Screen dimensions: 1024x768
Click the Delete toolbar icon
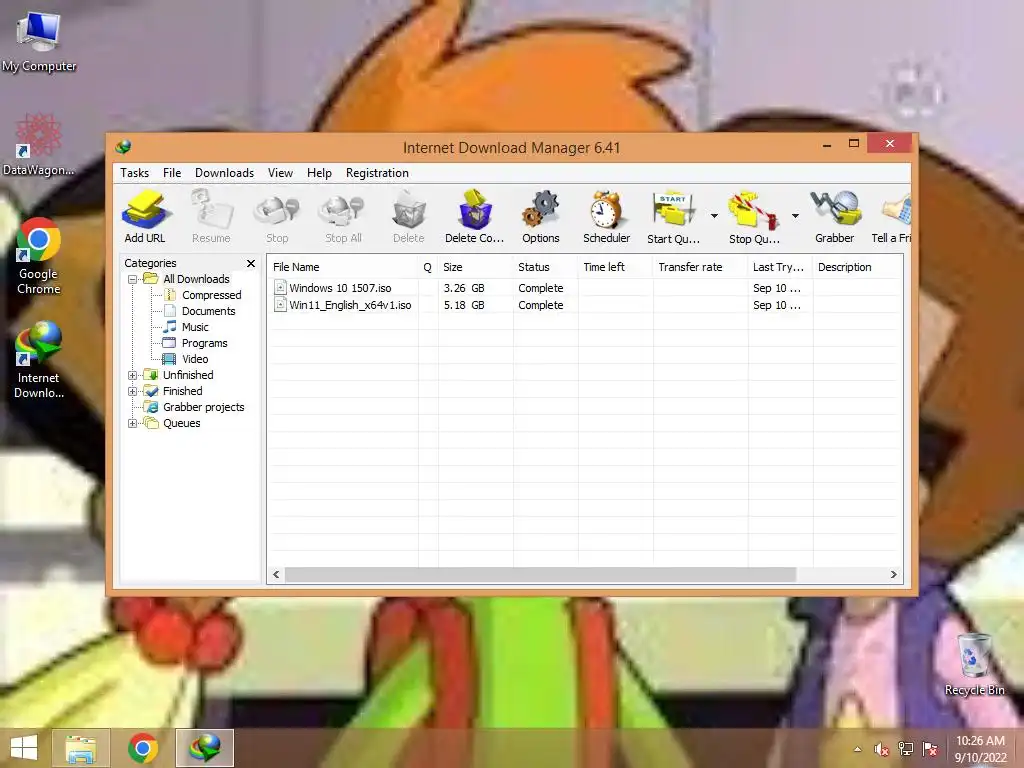point(409,217)
